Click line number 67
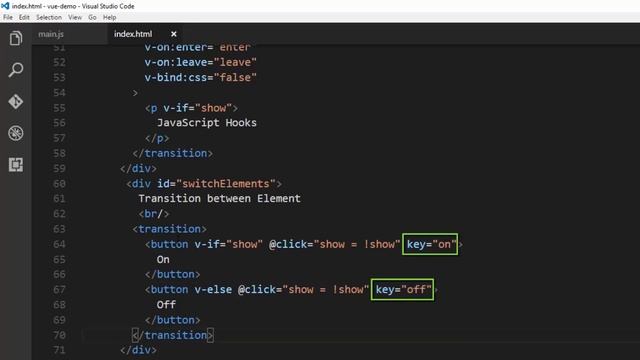This screenshot has height=360, width=640. 59,289
